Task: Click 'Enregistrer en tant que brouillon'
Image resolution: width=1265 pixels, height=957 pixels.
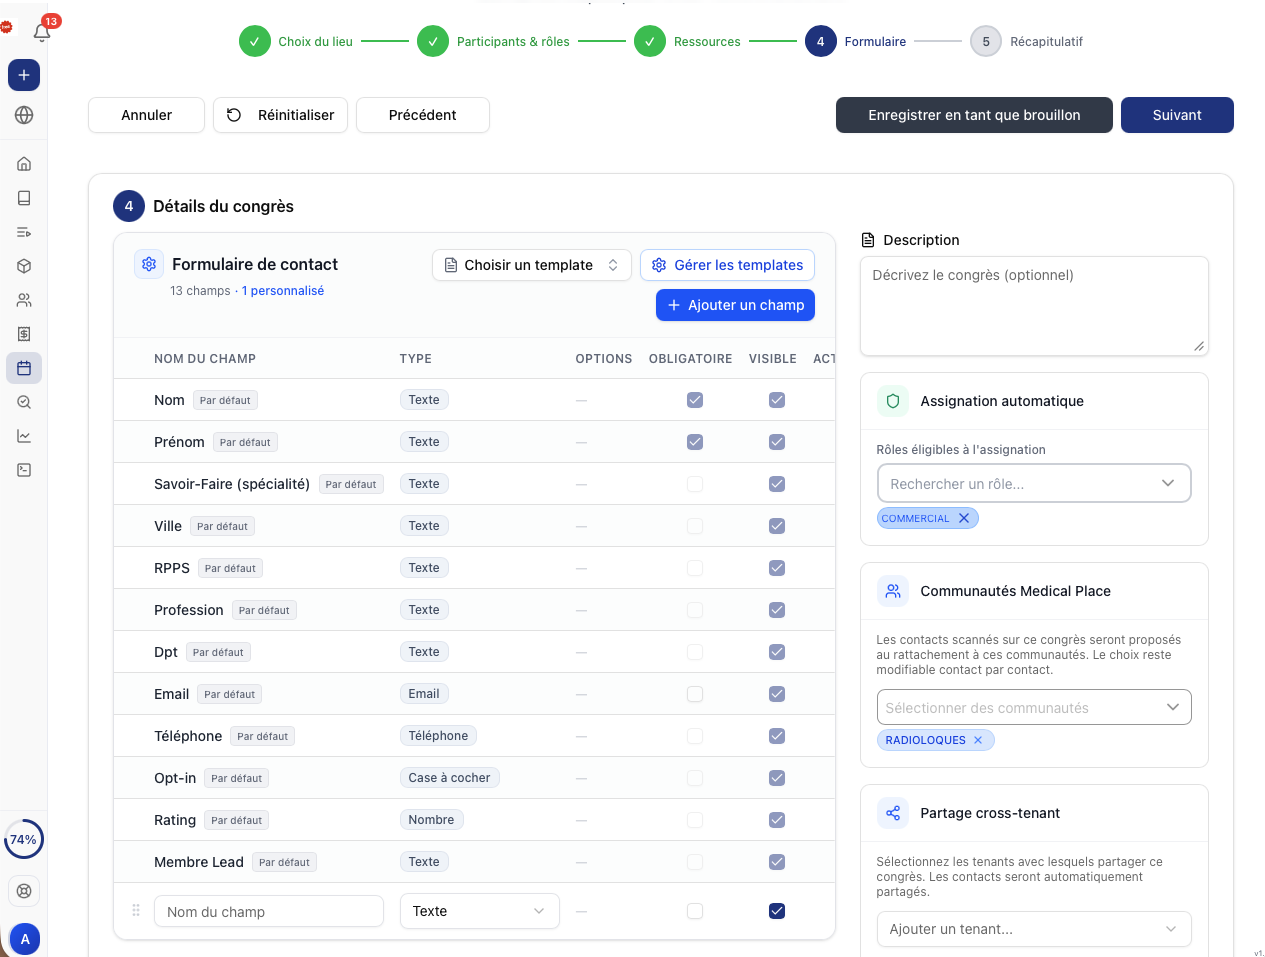Action: click(x=974, y=115)
